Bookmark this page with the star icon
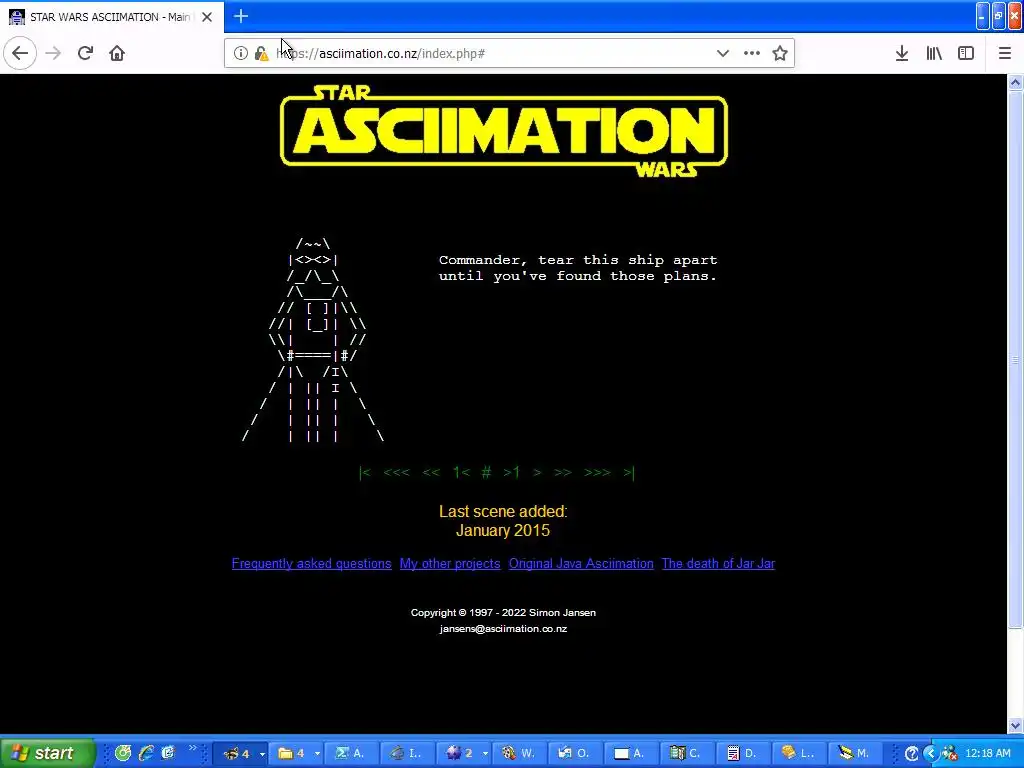1024x768 pixels. pyautogui.click(x=780, y=53)
